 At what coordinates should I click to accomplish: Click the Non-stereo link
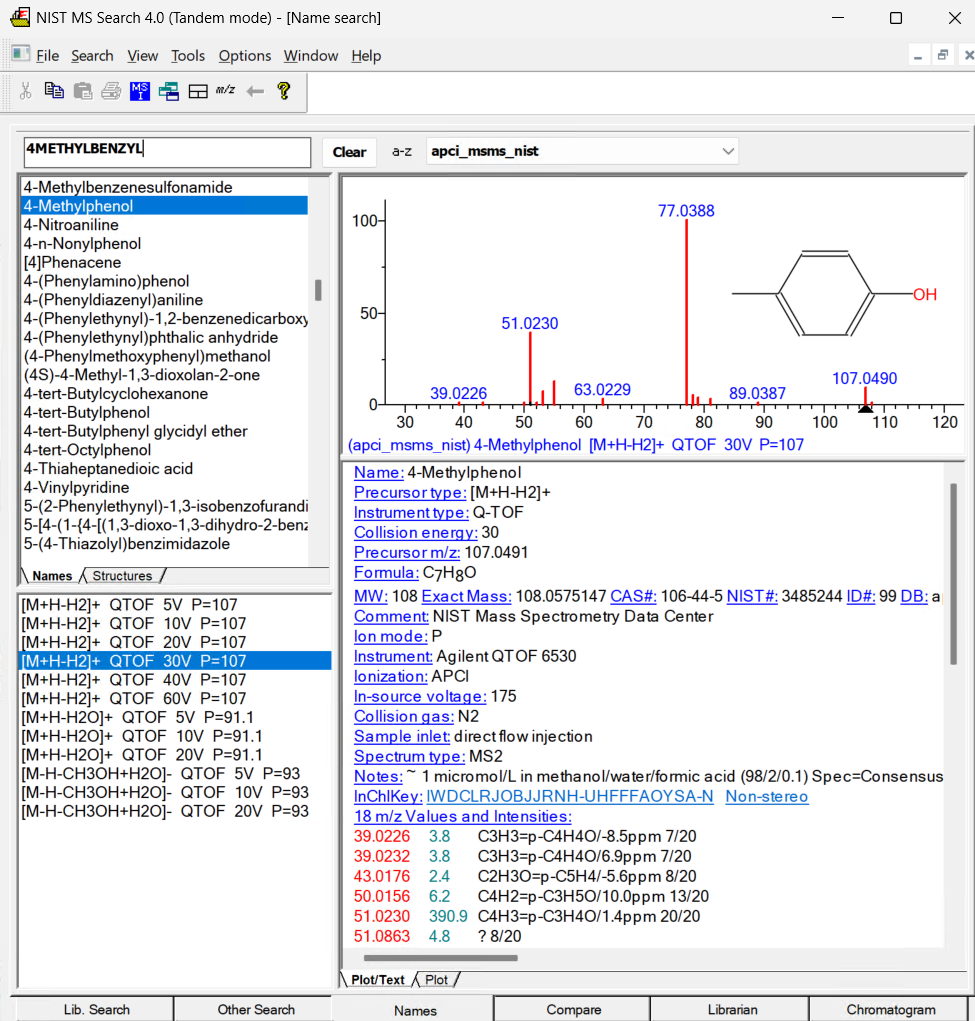coord(767,796)
